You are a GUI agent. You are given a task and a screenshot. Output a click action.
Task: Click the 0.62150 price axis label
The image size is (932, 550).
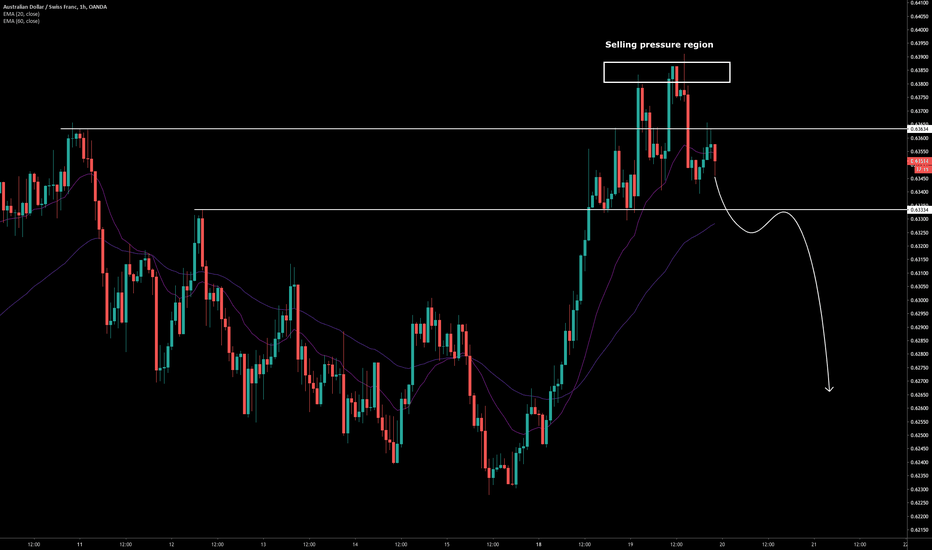(x=920, y=530)
